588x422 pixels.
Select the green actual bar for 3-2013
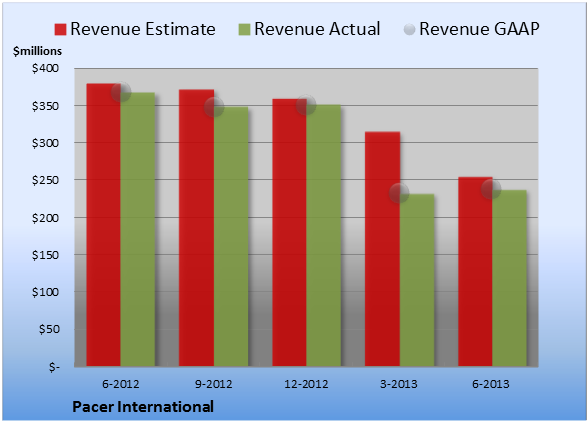coord(417,280)
